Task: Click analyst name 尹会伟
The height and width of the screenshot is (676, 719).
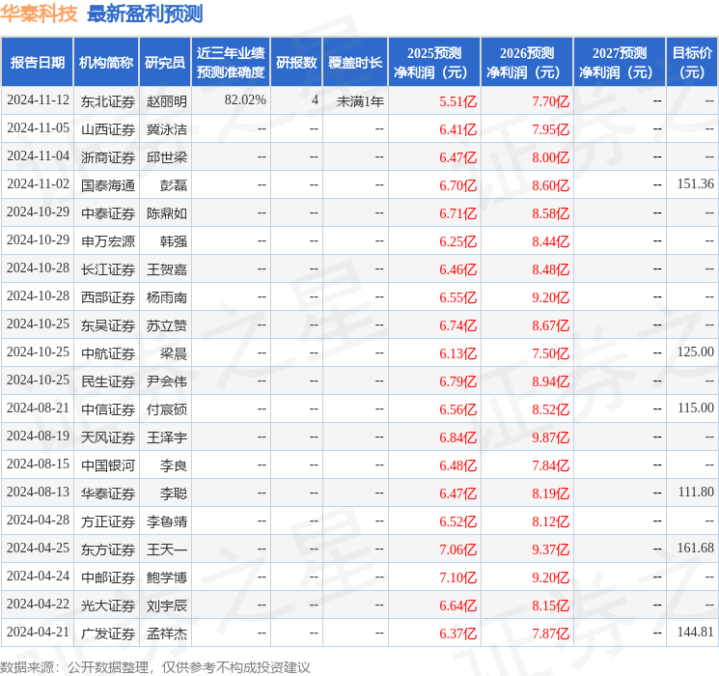Action: [x=167, y=381]
